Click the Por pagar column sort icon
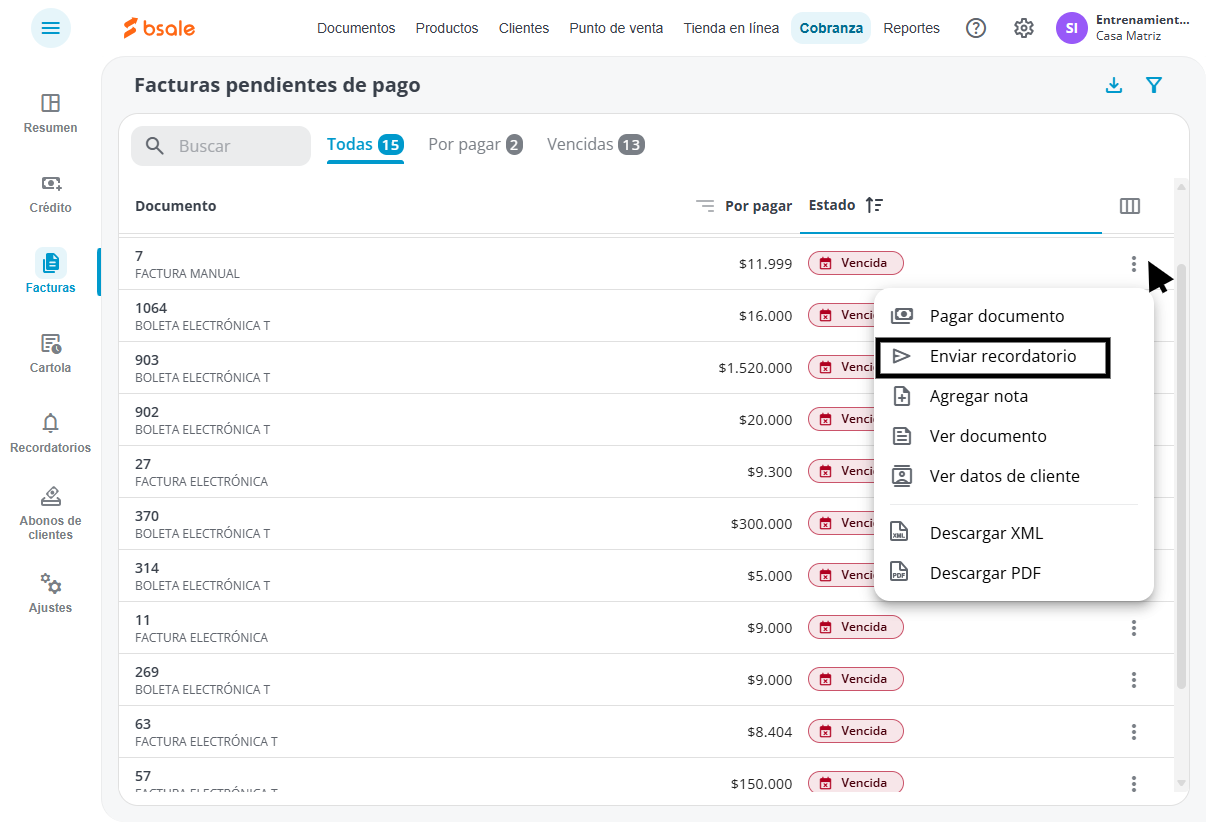The image size is (1206, 822). coord(706,206)
